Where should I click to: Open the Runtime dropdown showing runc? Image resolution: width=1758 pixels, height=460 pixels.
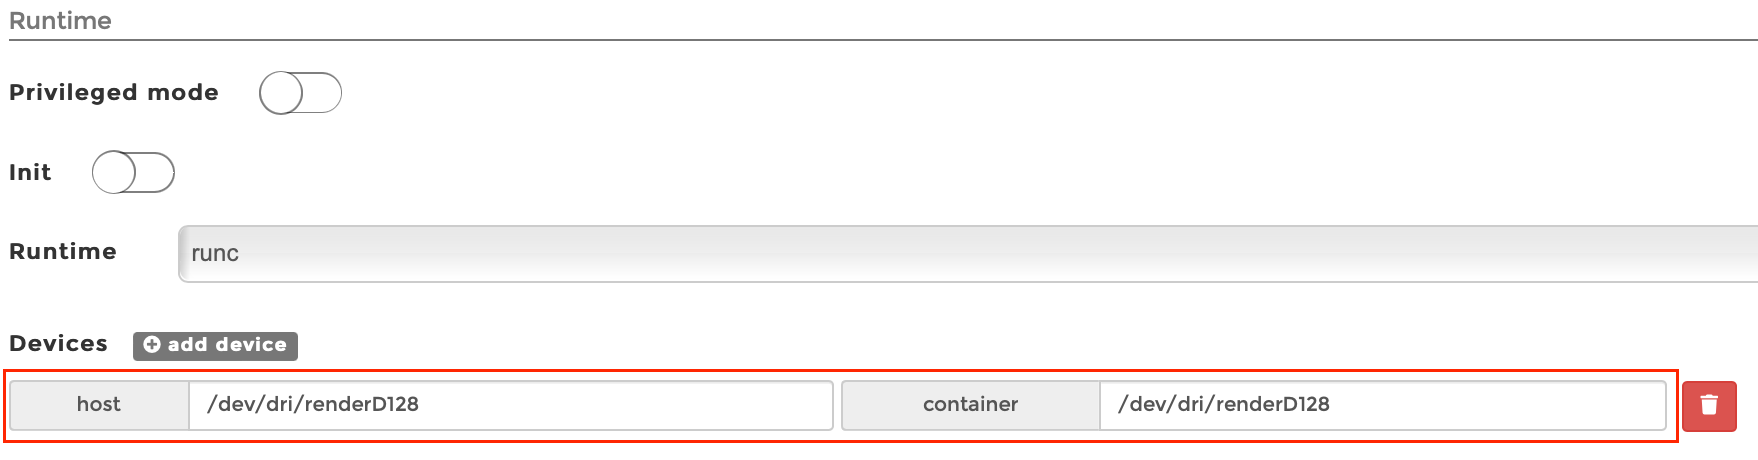tap(967, 254)
